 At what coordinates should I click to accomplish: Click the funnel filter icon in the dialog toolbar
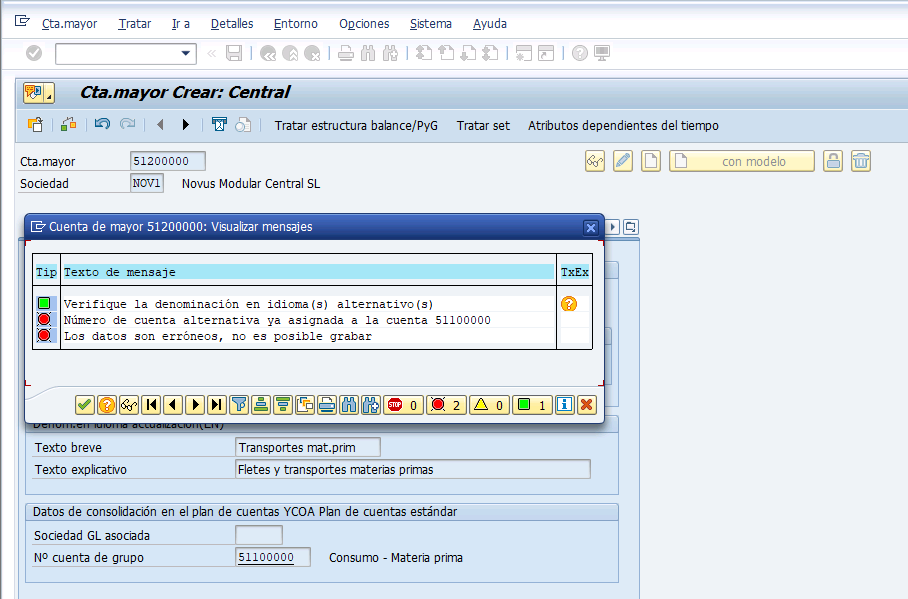(239, 405)
